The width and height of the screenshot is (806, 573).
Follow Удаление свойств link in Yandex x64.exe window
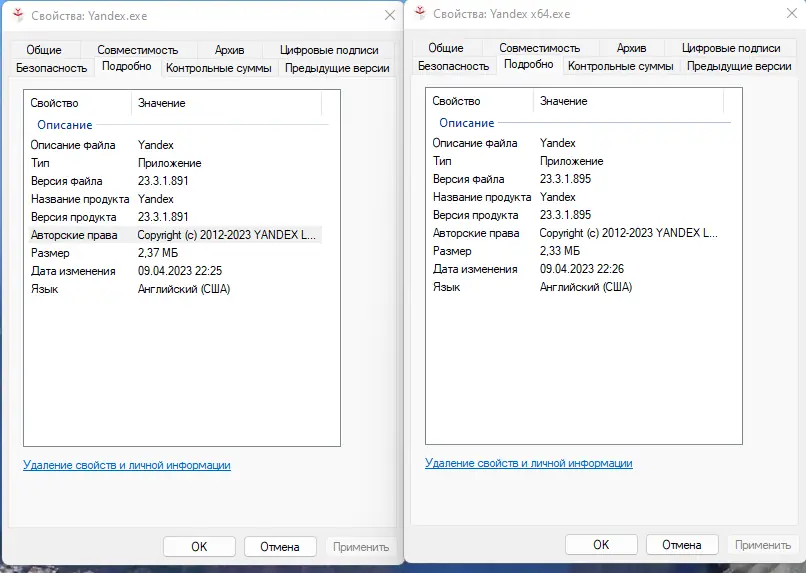pyautogui.click(x=529, y=463)
